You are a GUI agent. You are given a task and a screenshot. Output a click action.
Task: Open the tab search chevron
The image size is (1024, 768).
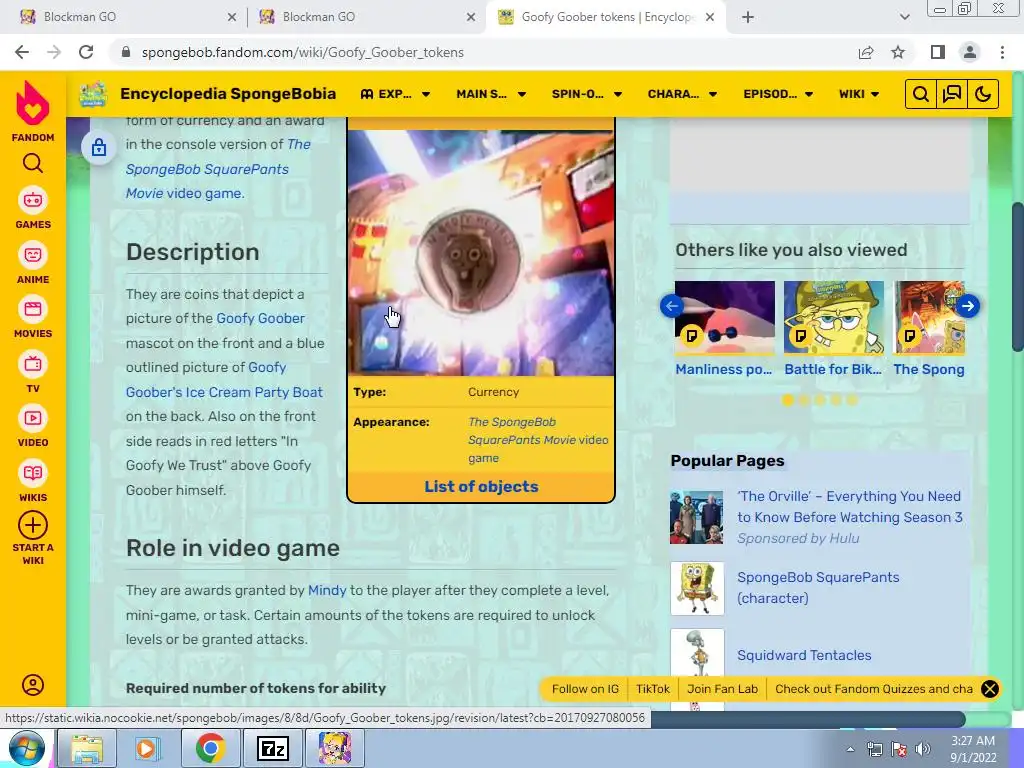pos(904,17)
